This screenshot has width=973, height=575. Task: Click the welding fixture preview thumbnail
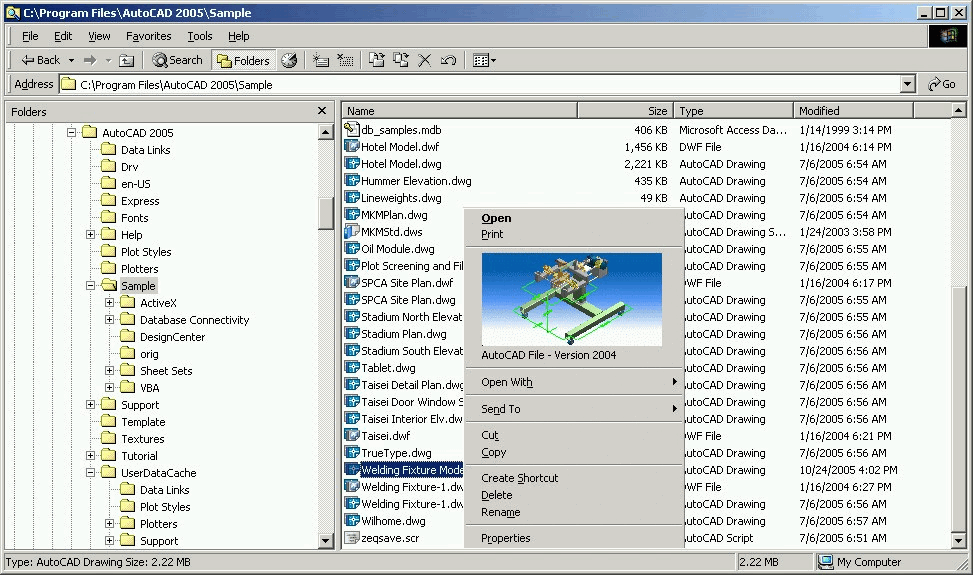[x=572, y=299]
